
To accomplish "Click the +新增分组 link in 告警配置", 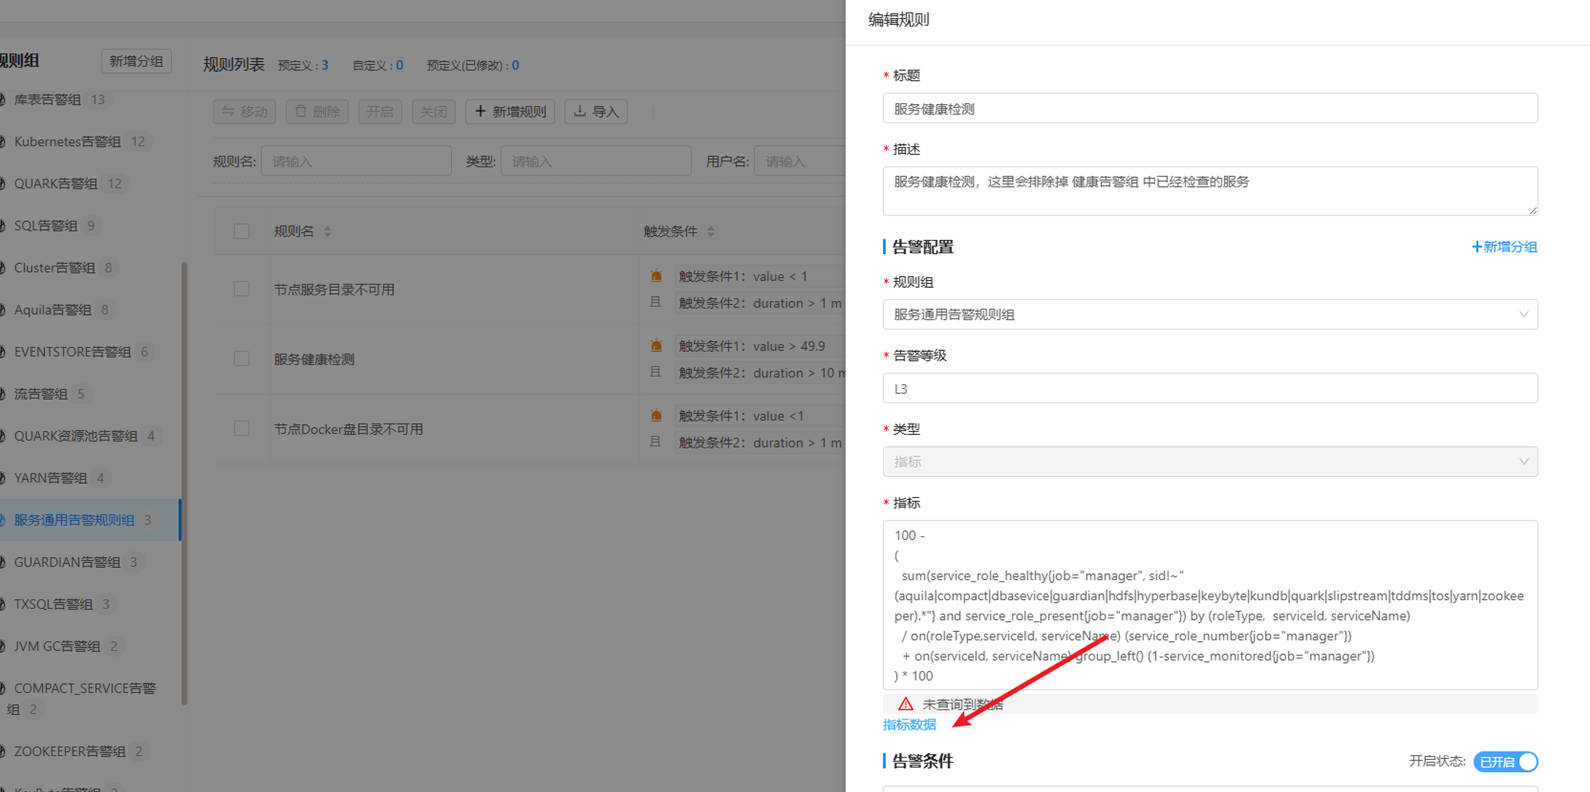I will pos(1504,247).
